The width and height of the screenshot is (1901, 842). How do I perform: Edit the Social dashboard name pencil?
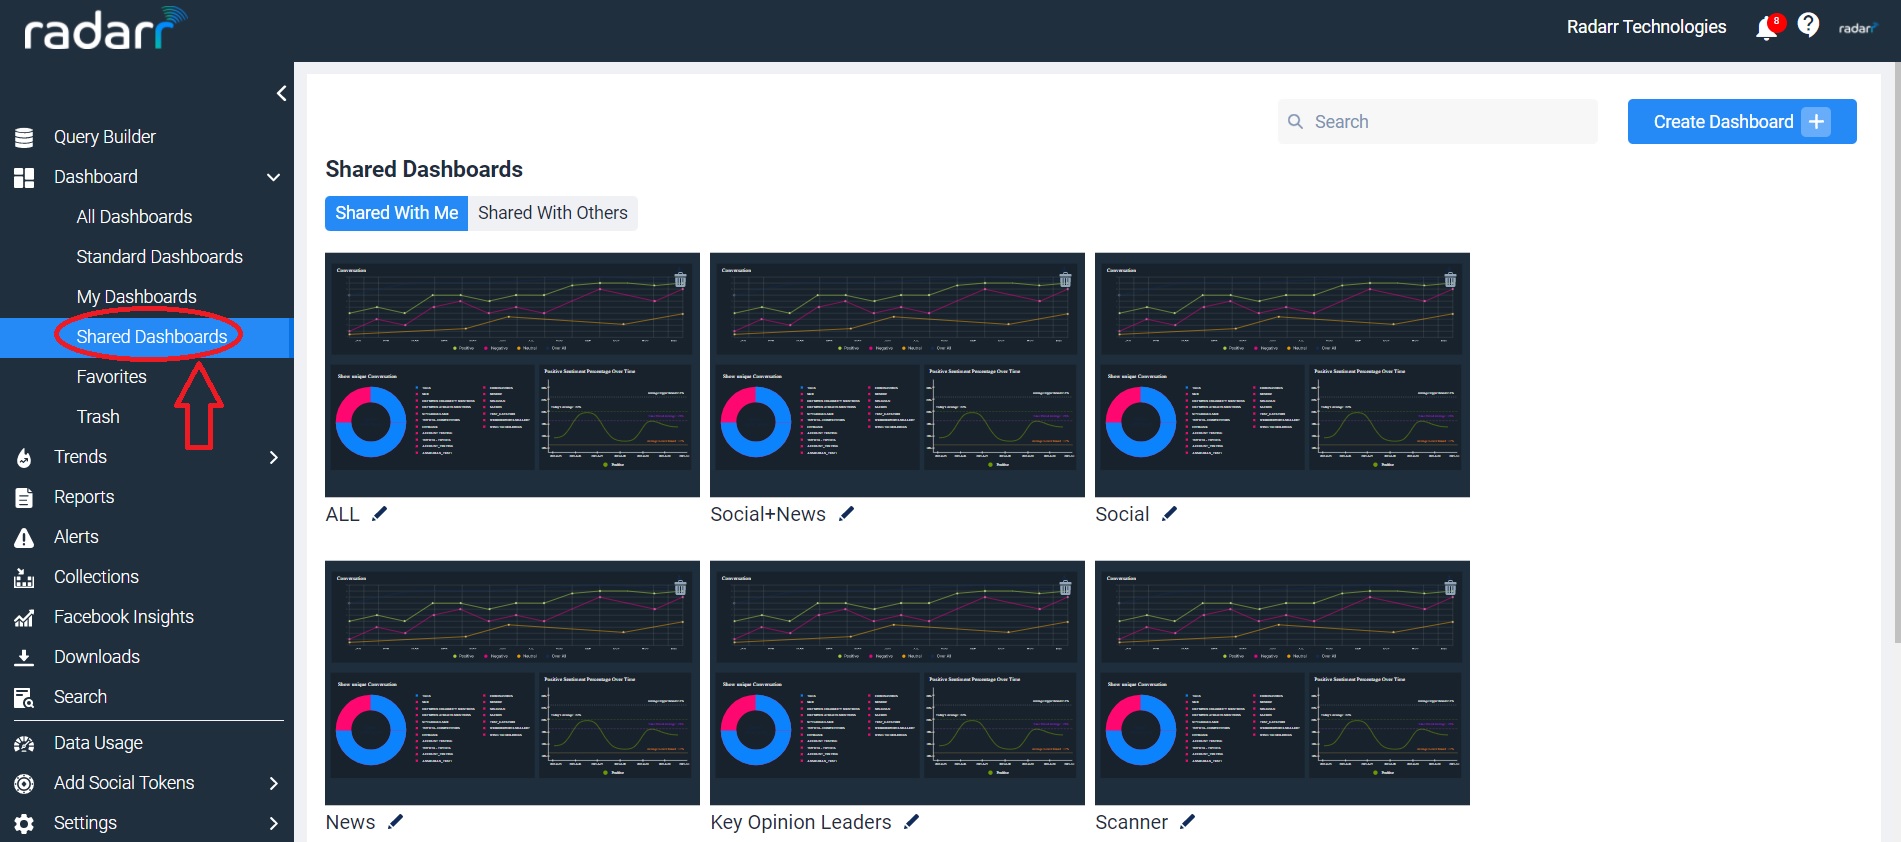coord(1170,514)
